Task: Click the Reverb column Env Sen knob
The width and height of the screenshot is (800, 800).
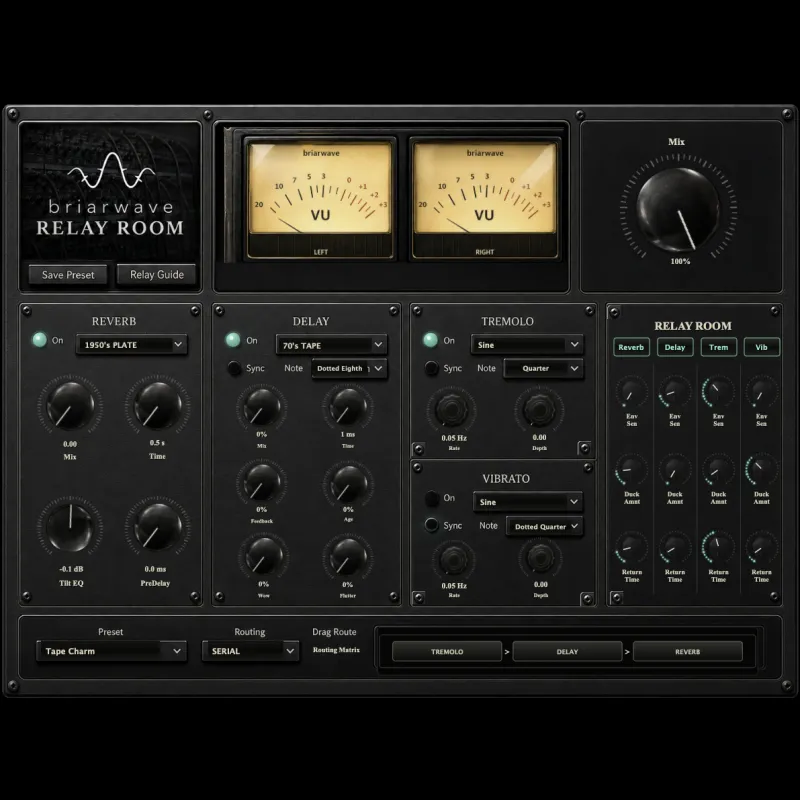Action: 632,393
